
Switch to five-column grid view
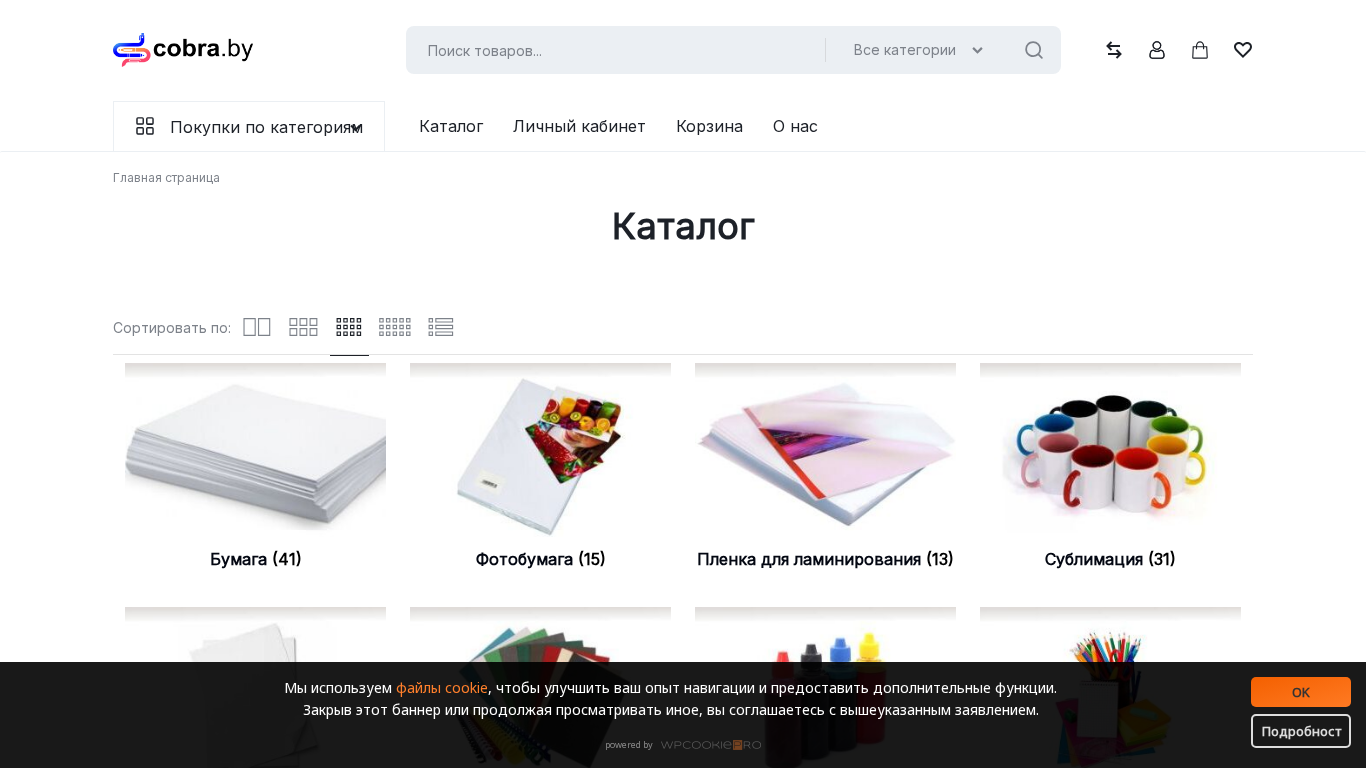(395, 327)
